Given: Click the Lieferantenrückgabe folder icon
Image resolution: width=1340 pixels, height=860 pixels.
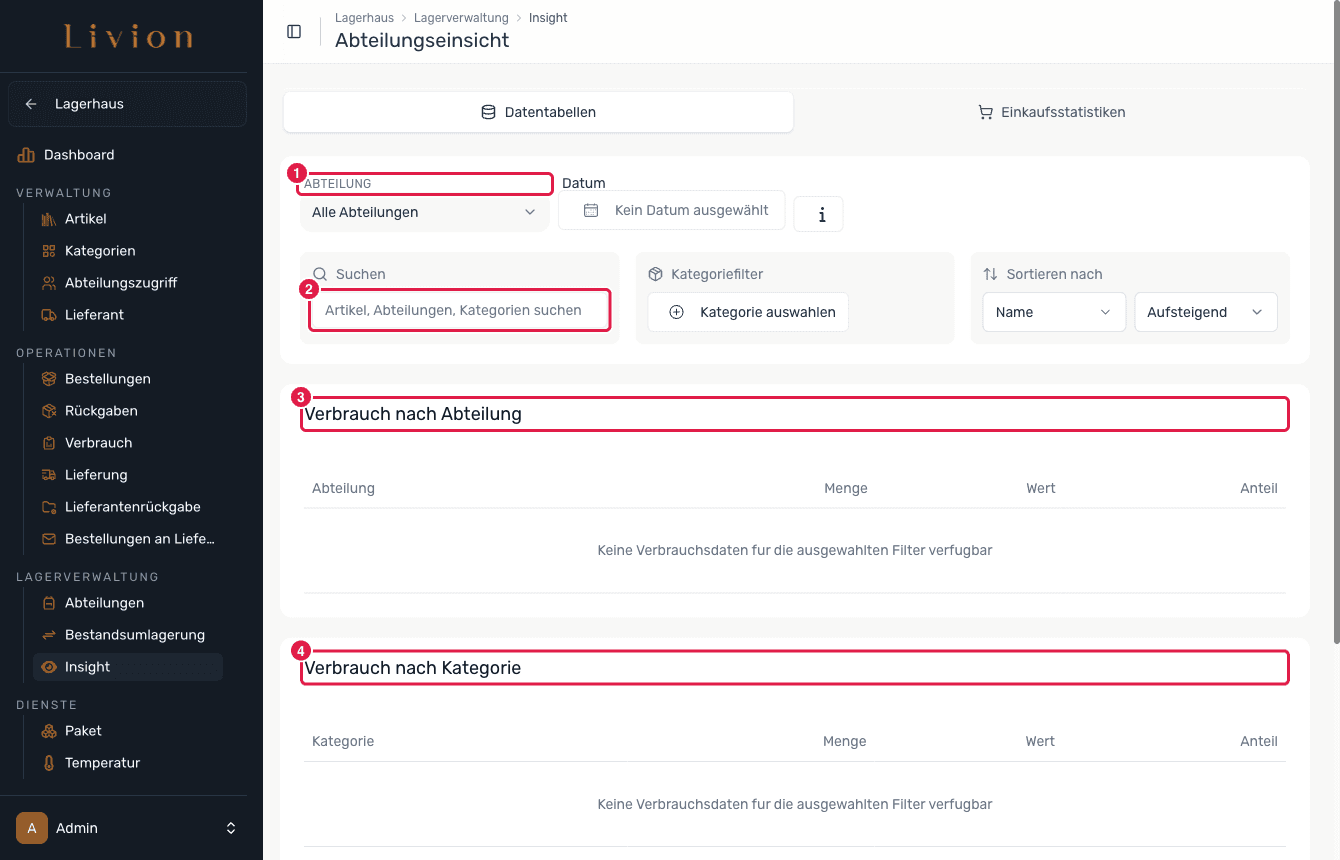Looking at the screenshot, I should [x=49, y=507].
